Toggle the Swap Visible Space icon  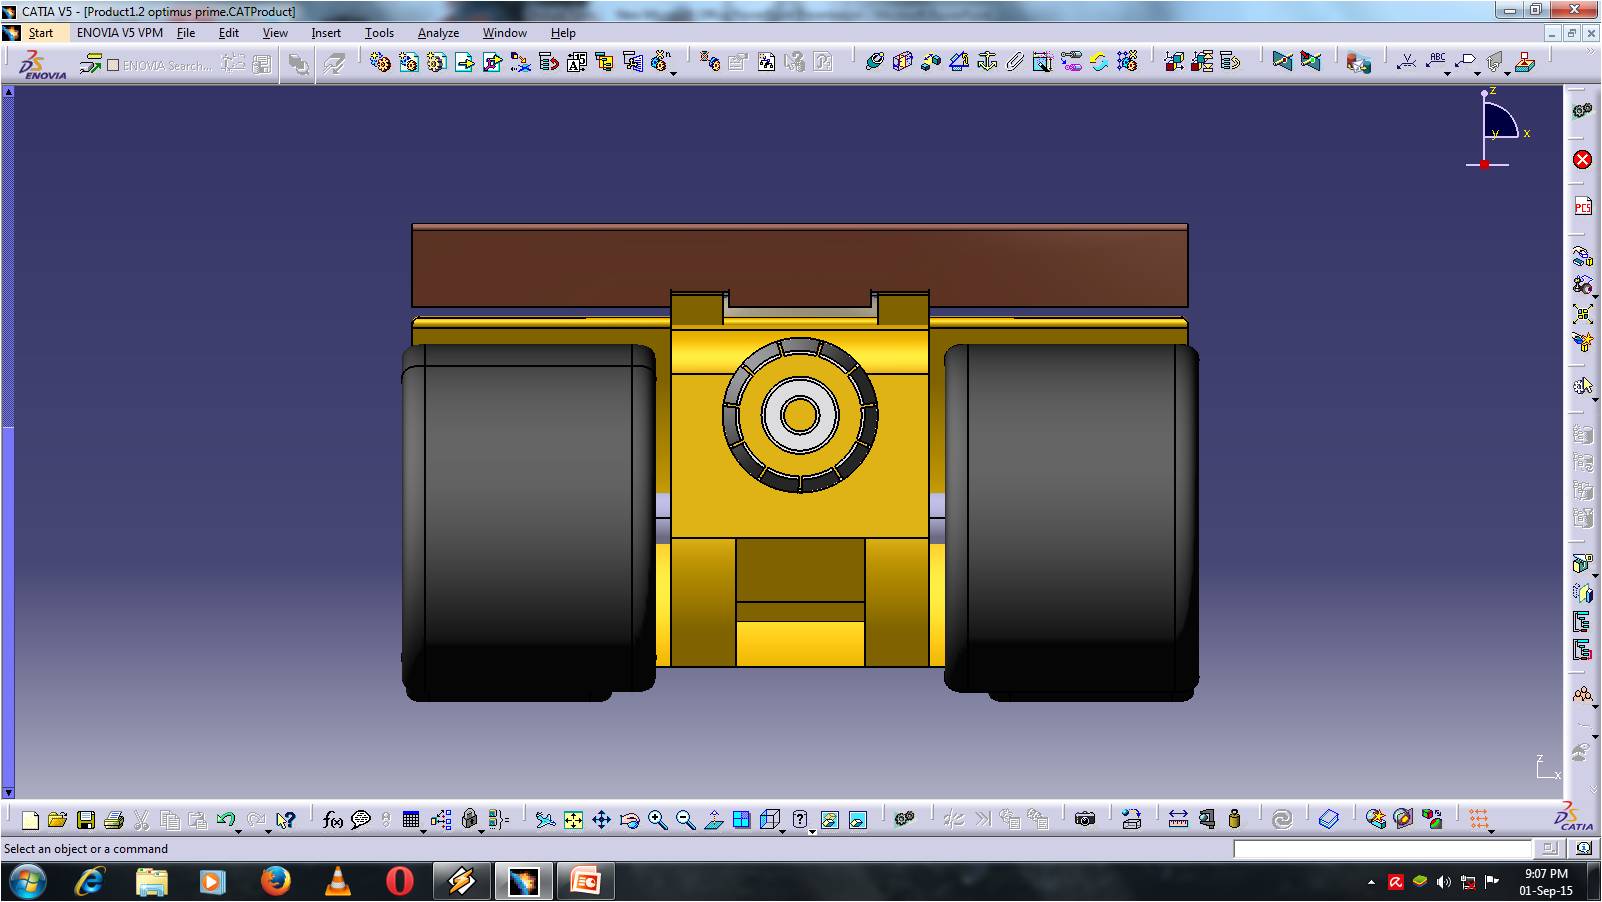[x=857, y=820]
